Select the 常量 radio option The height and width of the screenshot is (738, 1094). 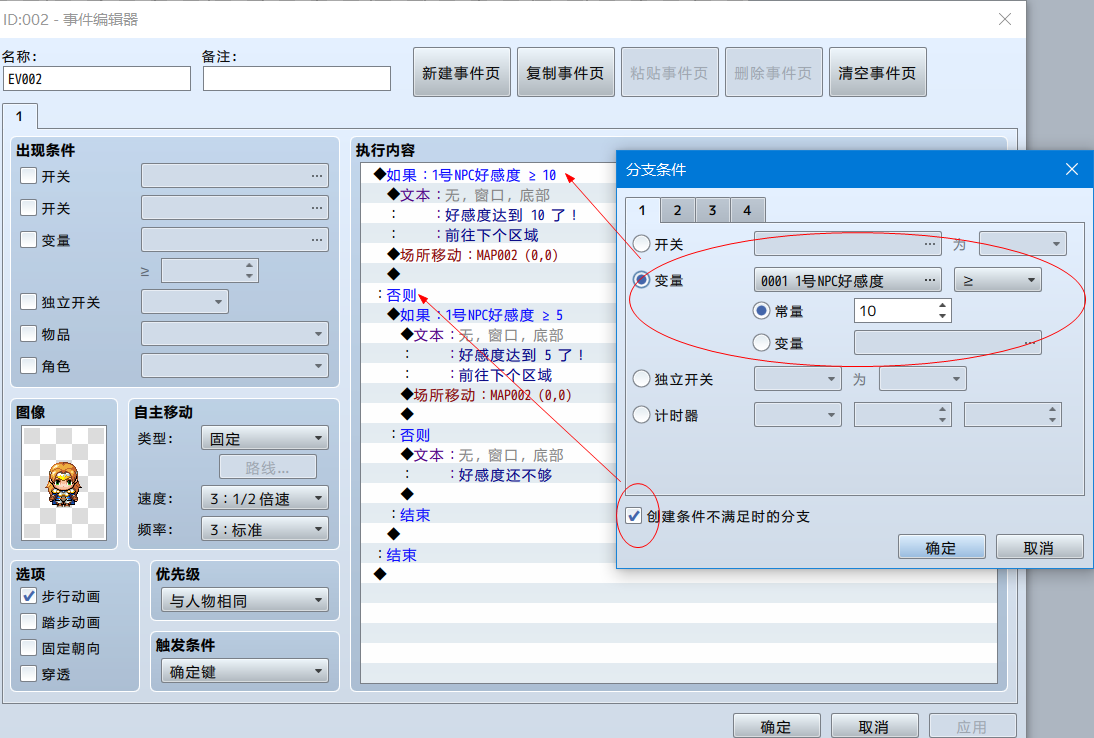click(761, 311)
